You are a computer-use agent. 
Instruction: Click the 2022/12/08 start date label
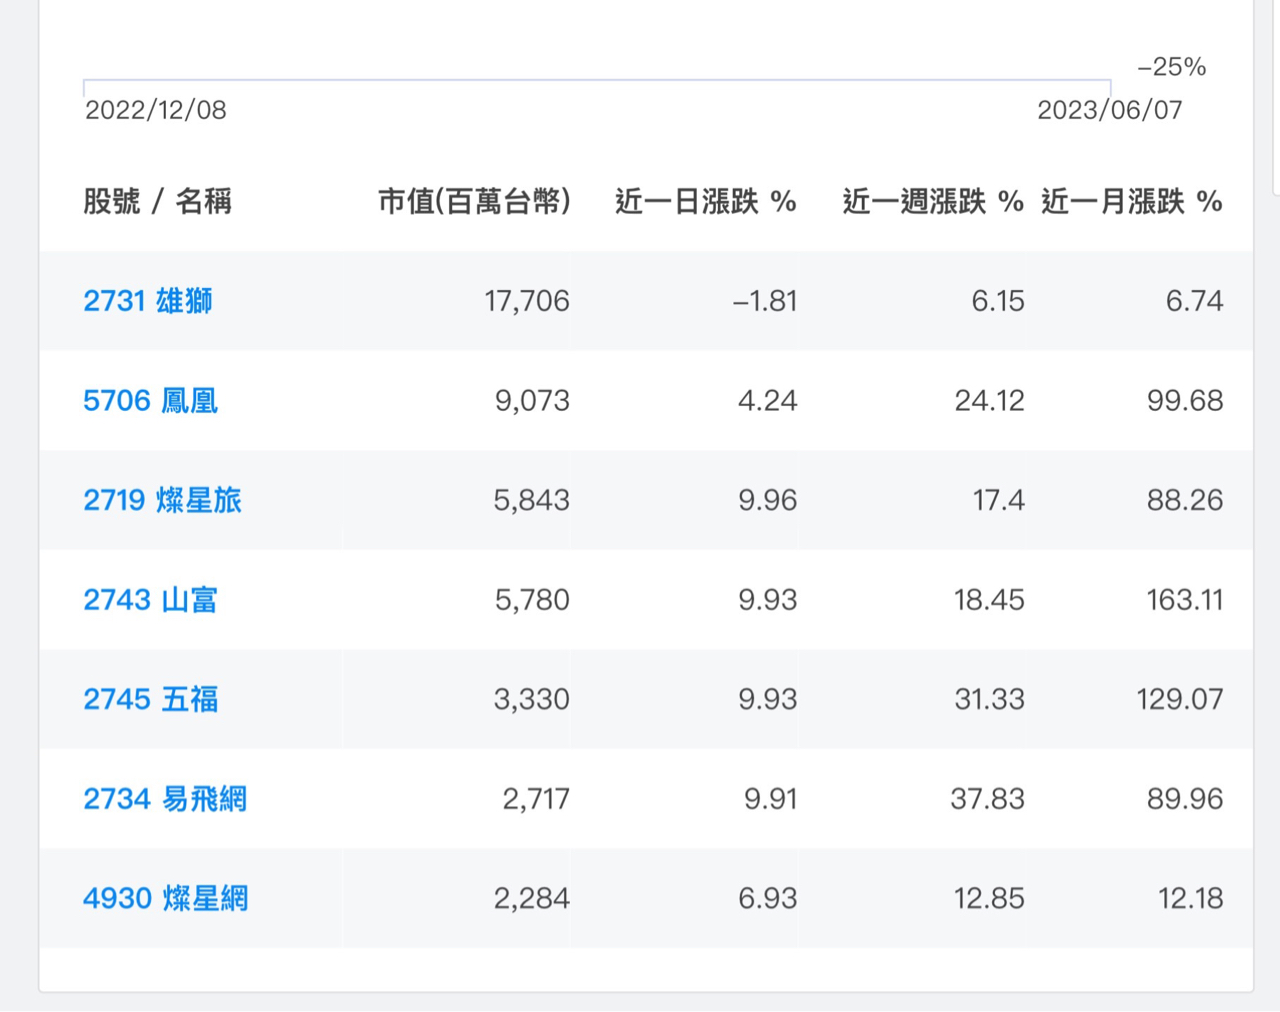tap(156, 110)
